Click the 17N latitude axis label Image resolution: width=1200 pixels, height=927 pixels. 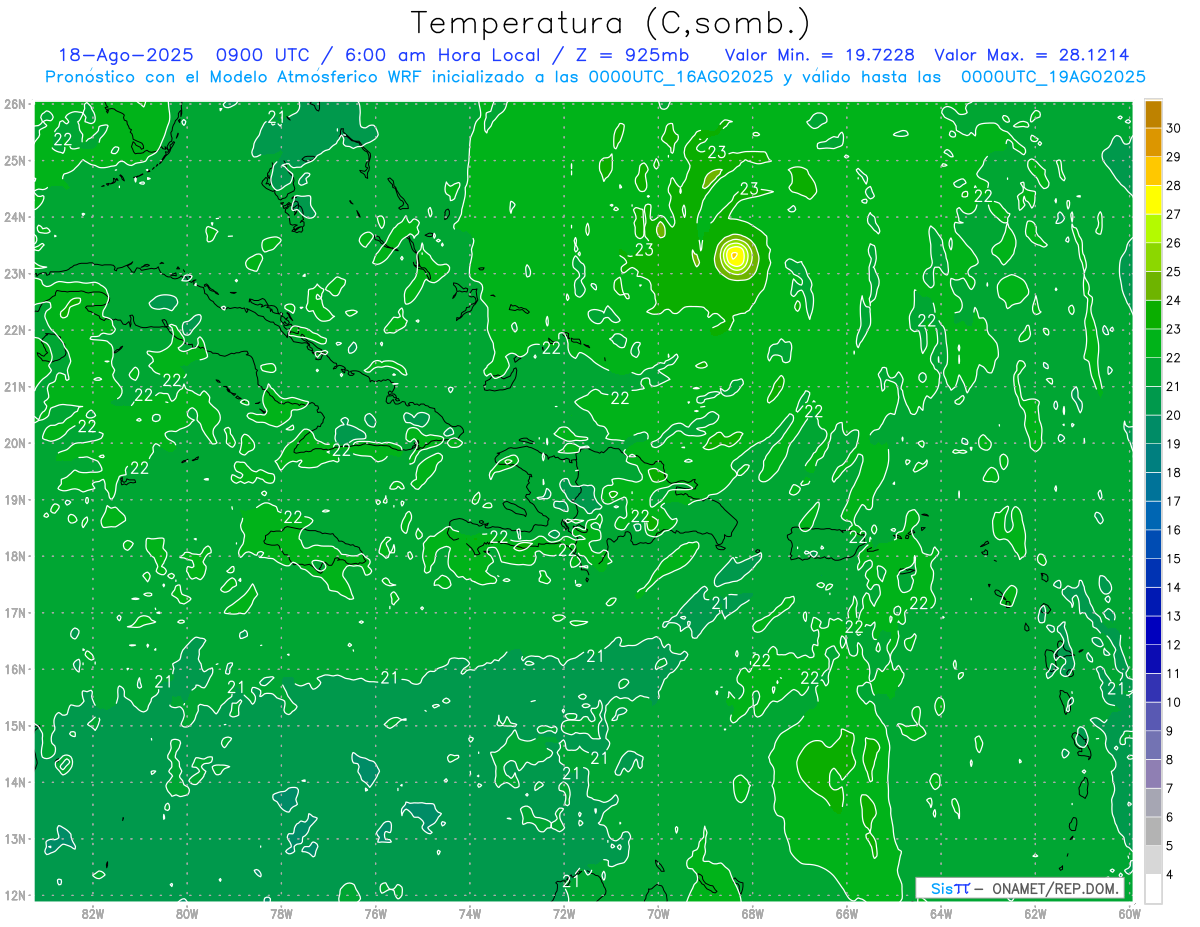coord(15,612)
